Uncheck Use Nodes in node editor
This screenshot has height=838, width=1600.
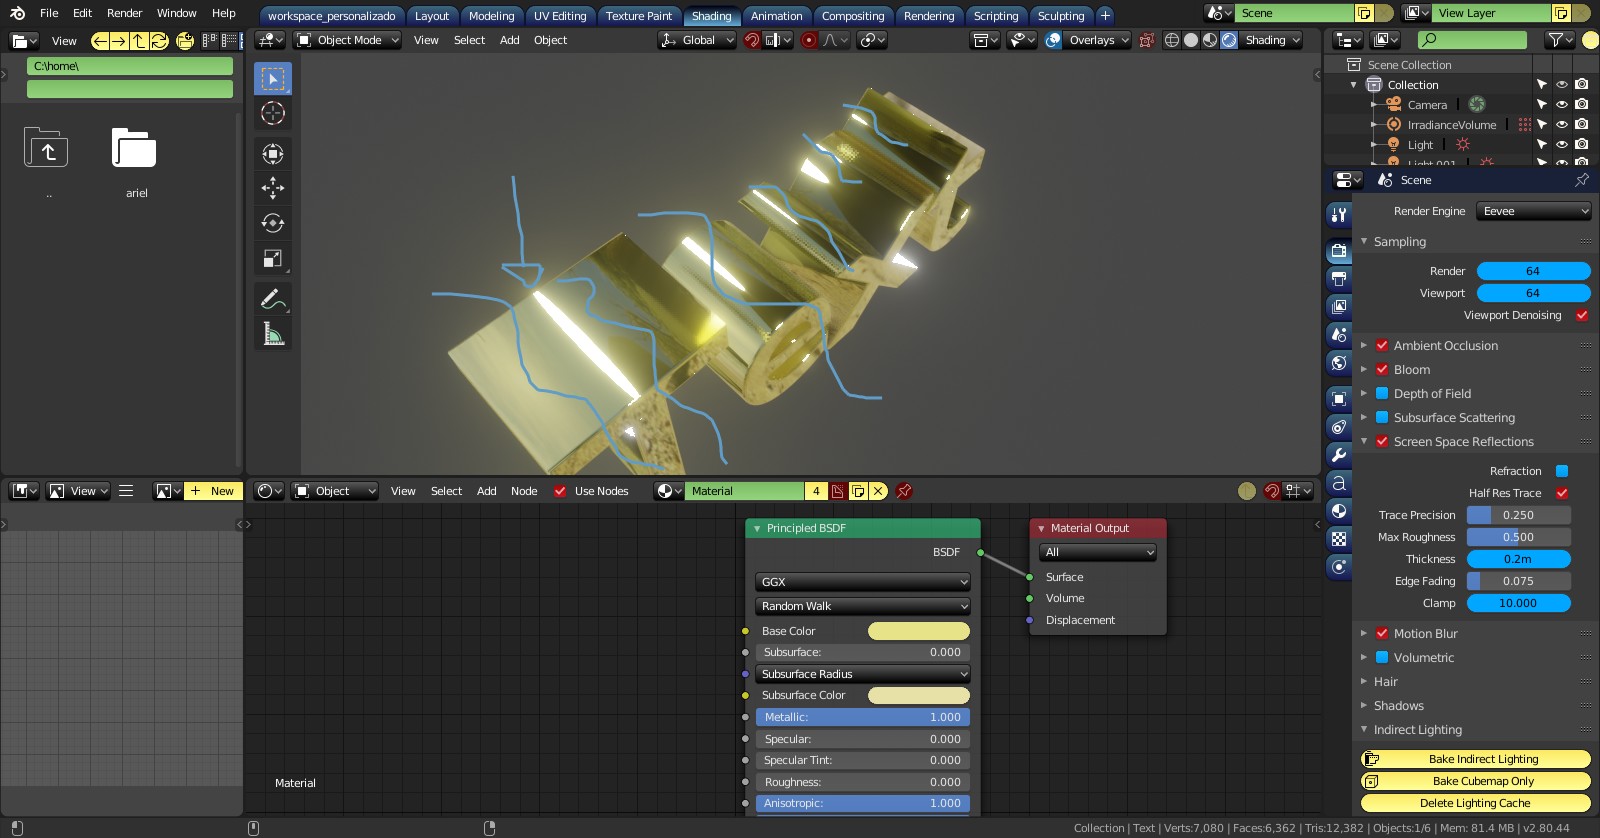coord(560,491)
